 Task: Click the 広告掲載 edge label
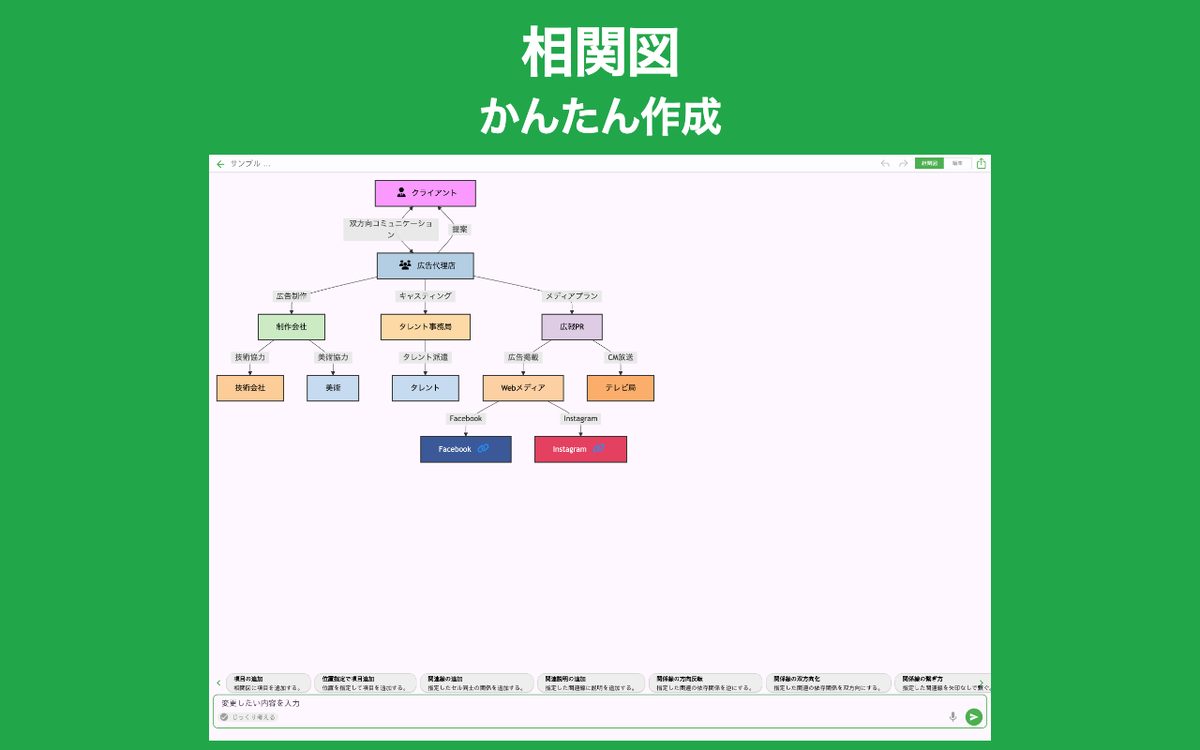coord(523,357)
